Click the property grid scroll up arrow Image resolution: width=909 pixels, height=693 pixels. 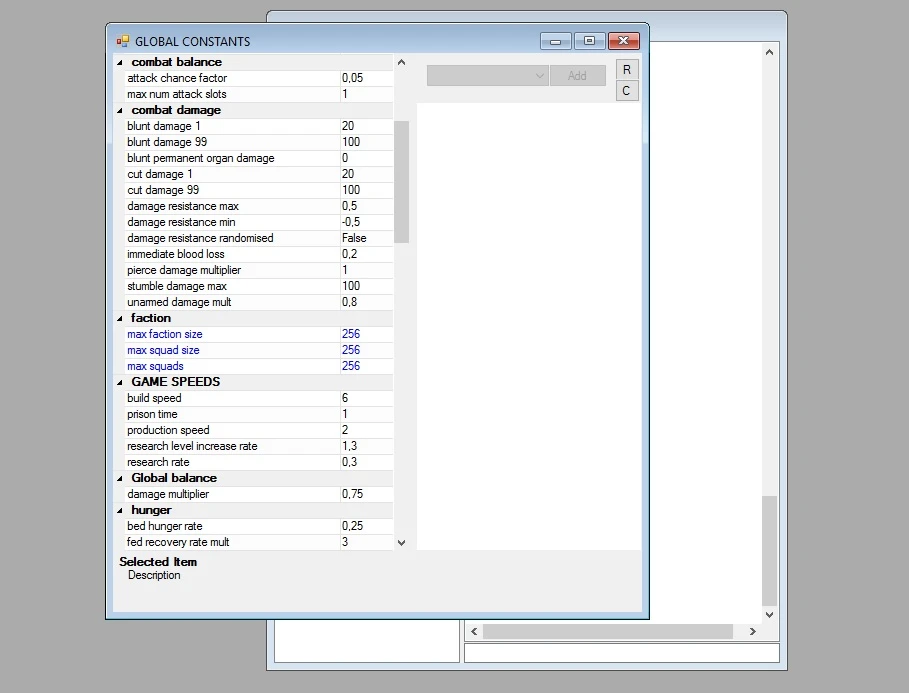[401, 62]
